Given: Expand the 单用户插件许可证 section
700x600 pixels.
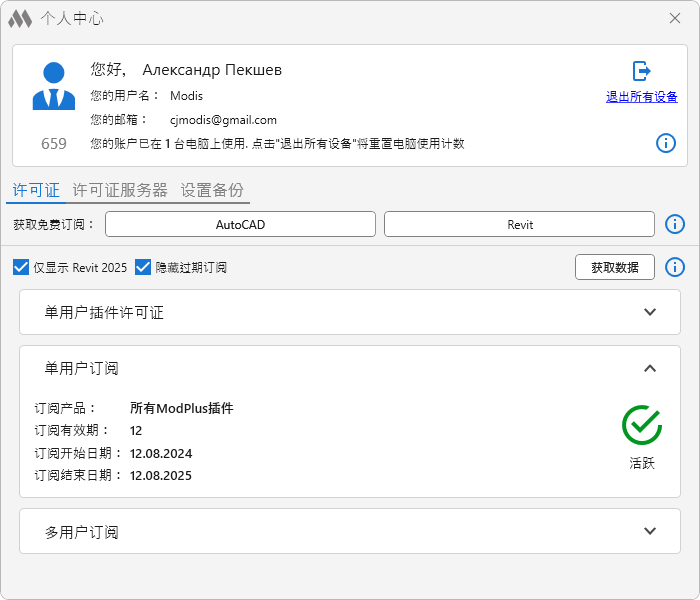Looking at the screenshot, I should pyautogui.click(x=650, y=312).
